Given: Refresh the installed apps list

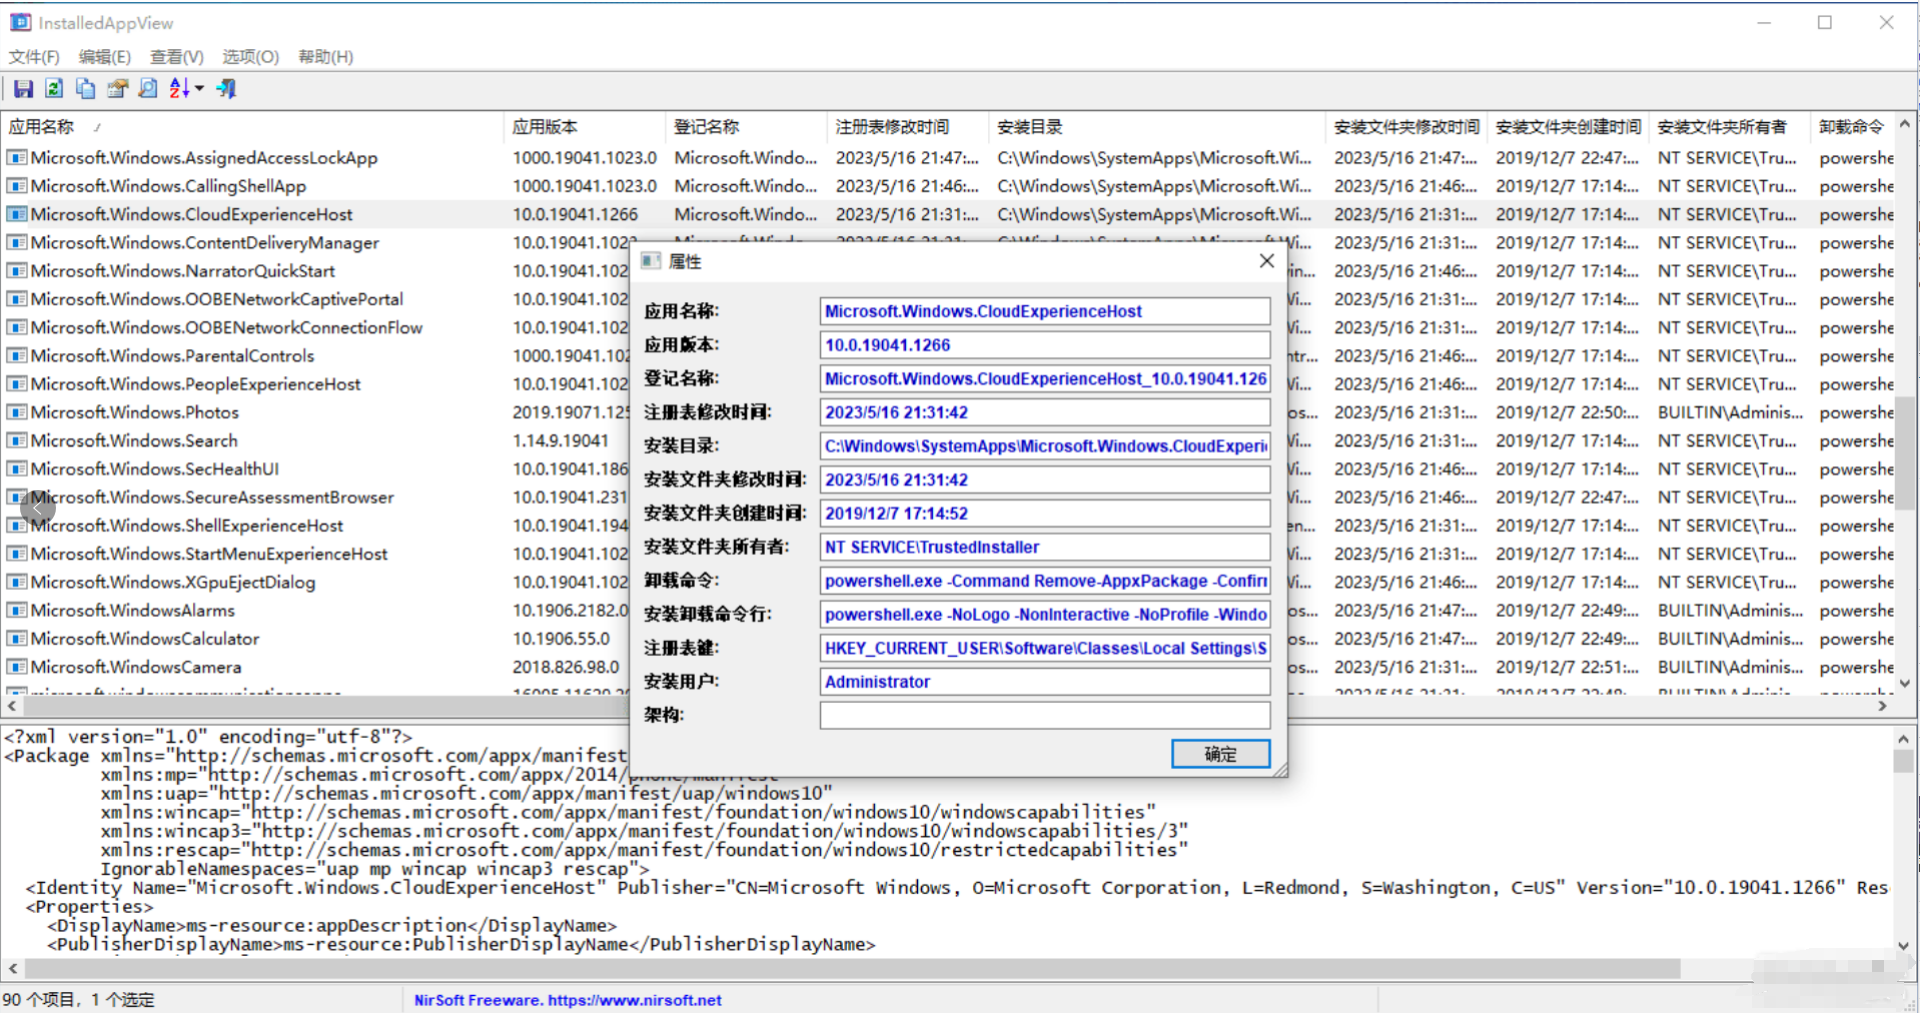Looking at the screenshot, I should point(53,88).
